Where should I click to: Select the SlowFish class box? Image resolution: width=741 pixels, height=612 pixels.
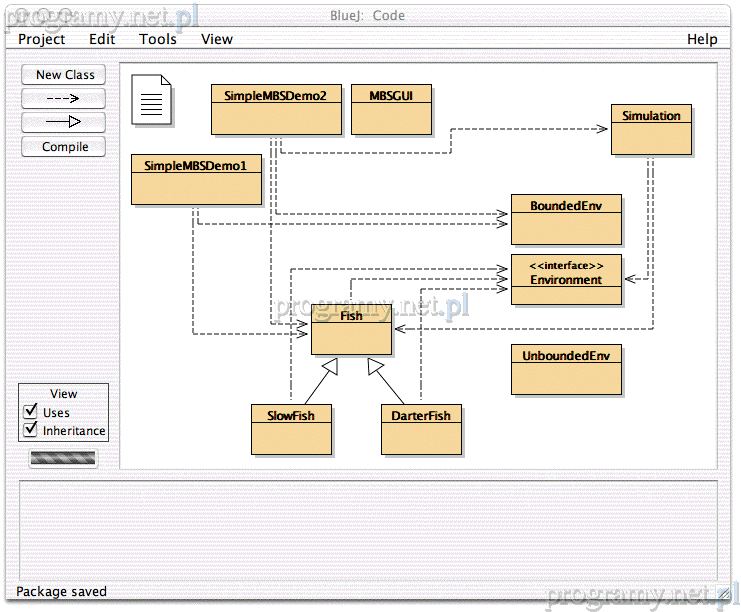pyautogui.click(x=291, y=430)
